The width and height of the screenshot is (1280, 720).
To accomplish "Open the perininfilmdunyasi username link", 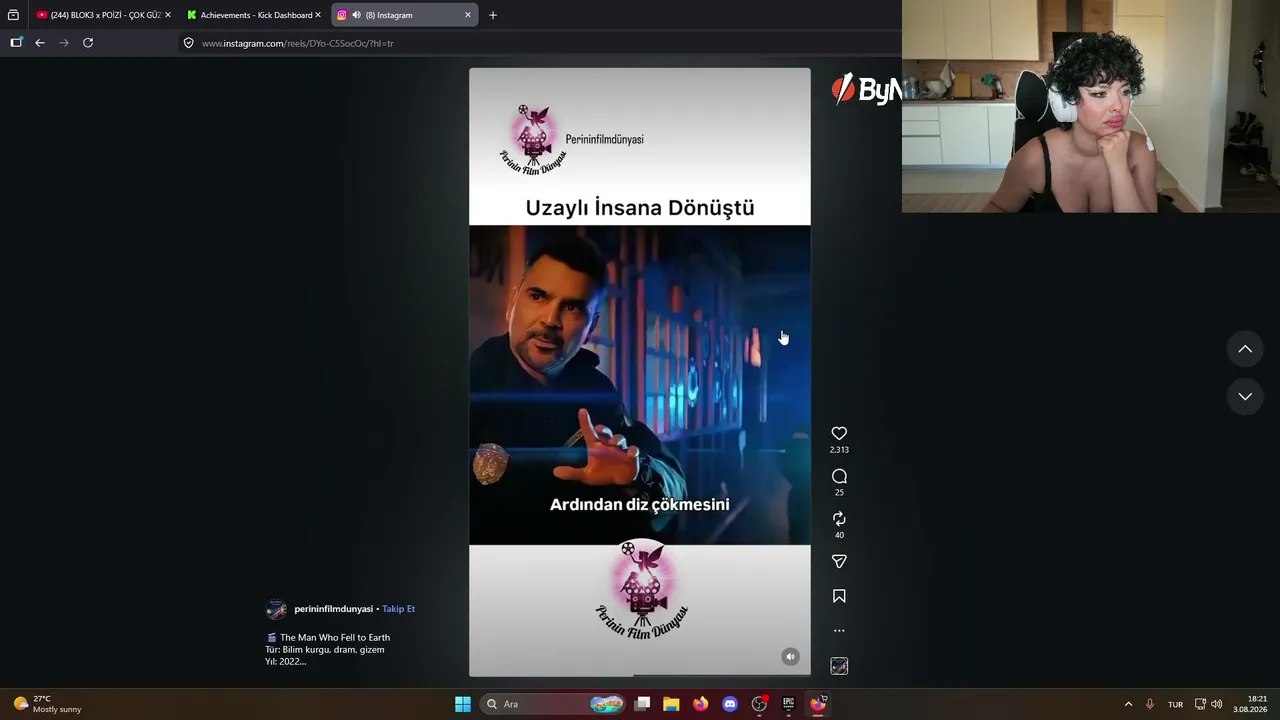I will tap(333, 609).
